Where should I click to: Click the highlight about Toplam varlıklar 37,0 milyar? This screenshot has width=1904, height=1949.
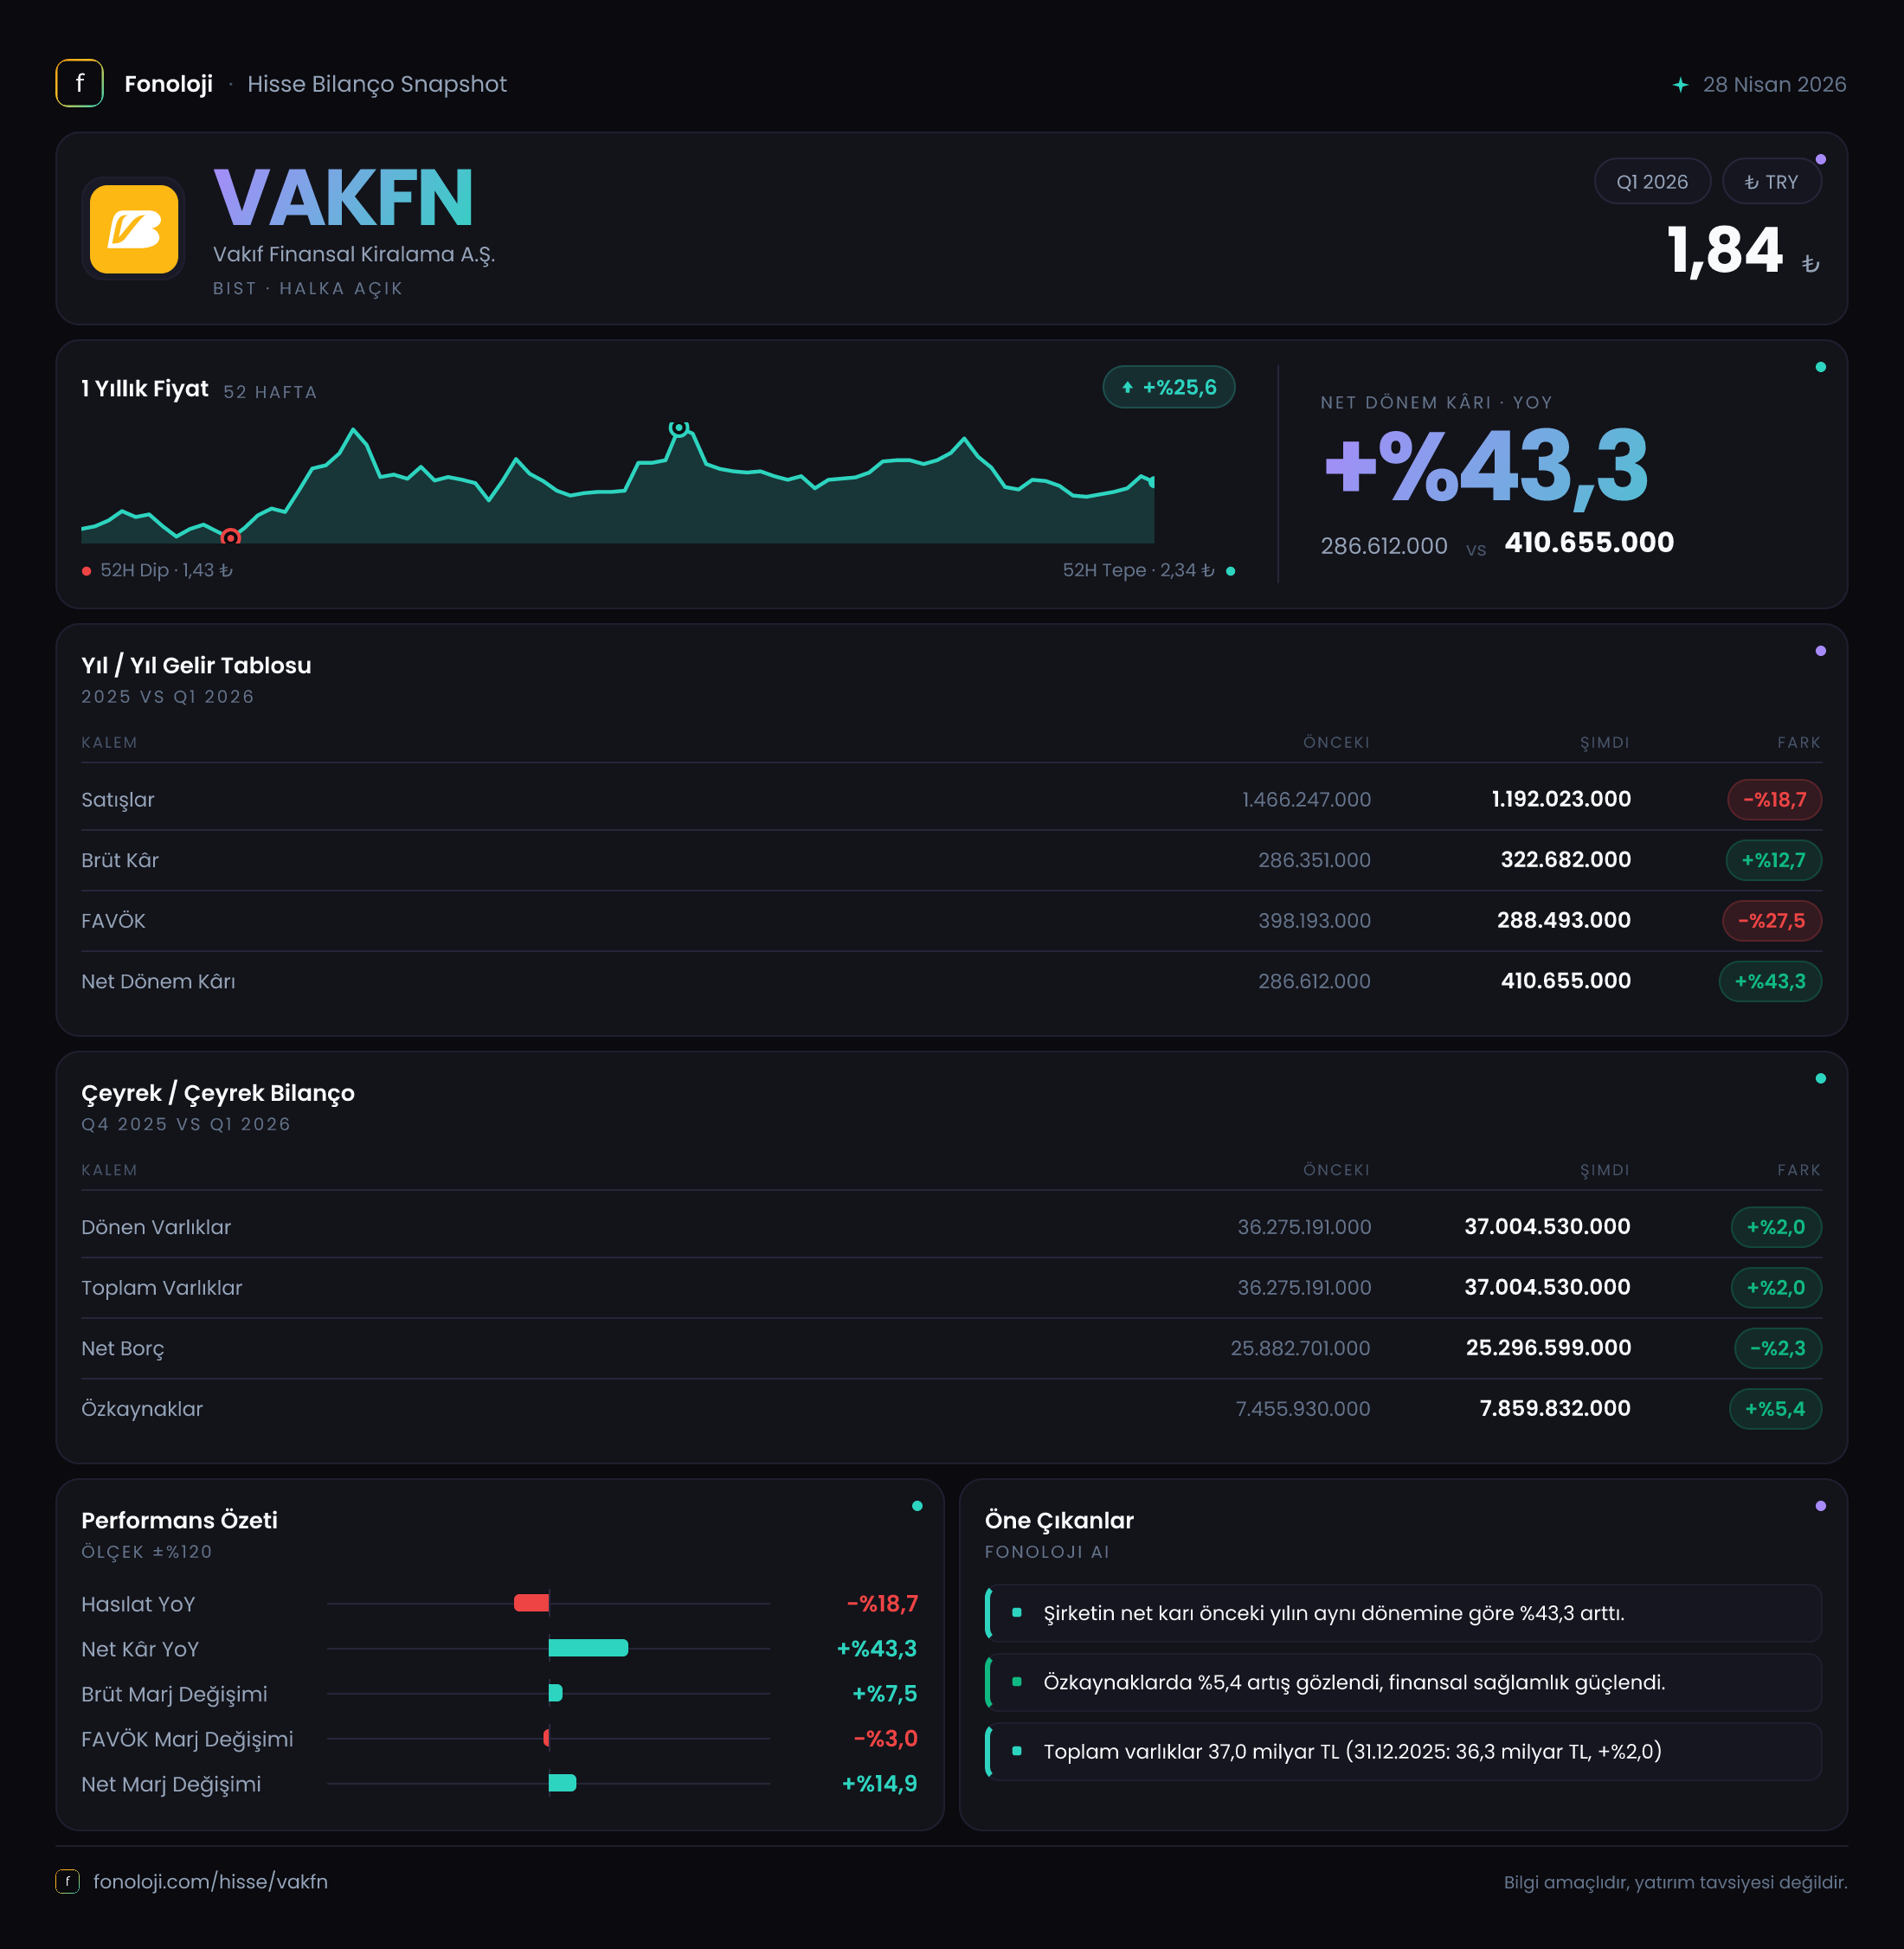tap(1403, 1751)
